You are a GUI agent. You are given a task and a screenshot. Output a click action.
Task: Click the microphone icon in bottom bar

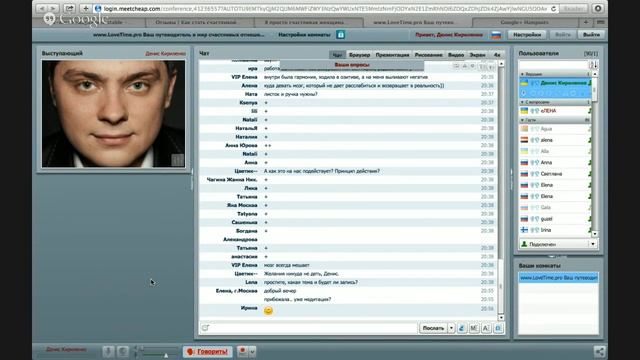[x=108, y=351]
